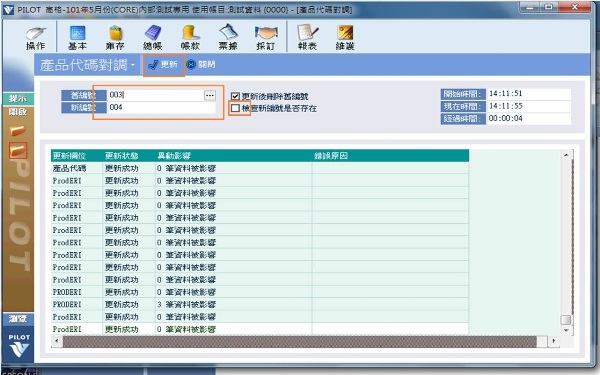Open the 庫存 inventory module icon

tap(115, 38)
